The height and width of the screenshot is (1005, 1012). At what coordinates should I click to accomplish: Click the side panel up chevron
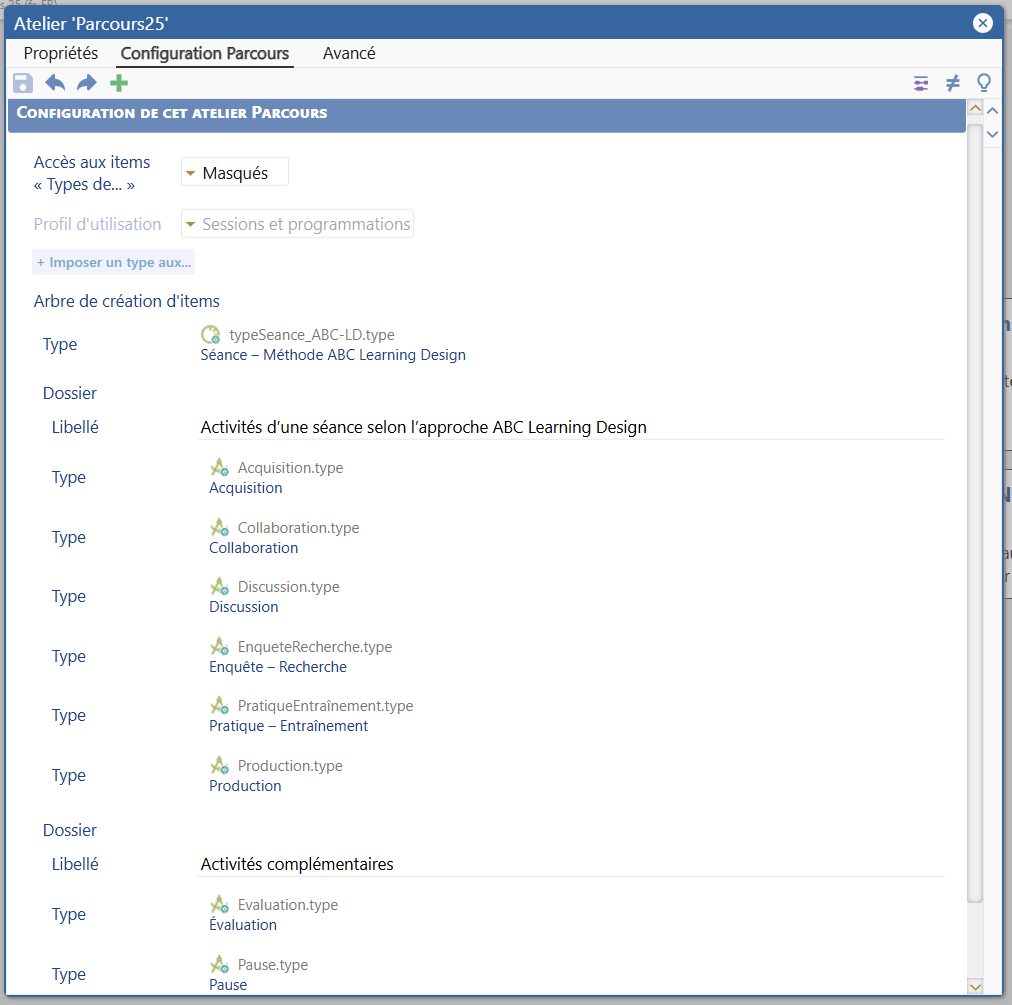(x=992, y=108)
